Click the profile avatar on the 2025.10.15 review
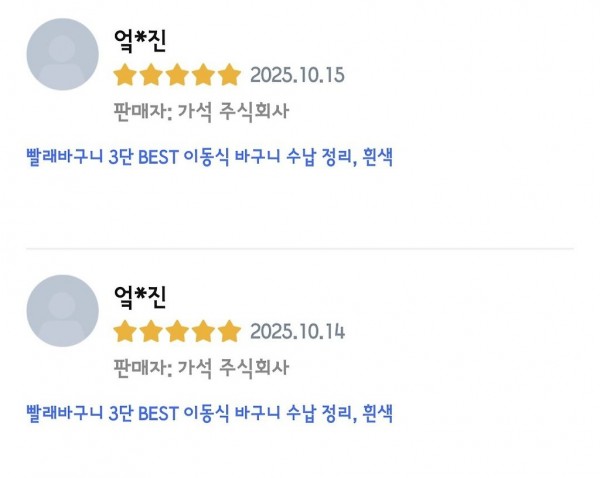600x478 pixels. click(x=62, y=54)
